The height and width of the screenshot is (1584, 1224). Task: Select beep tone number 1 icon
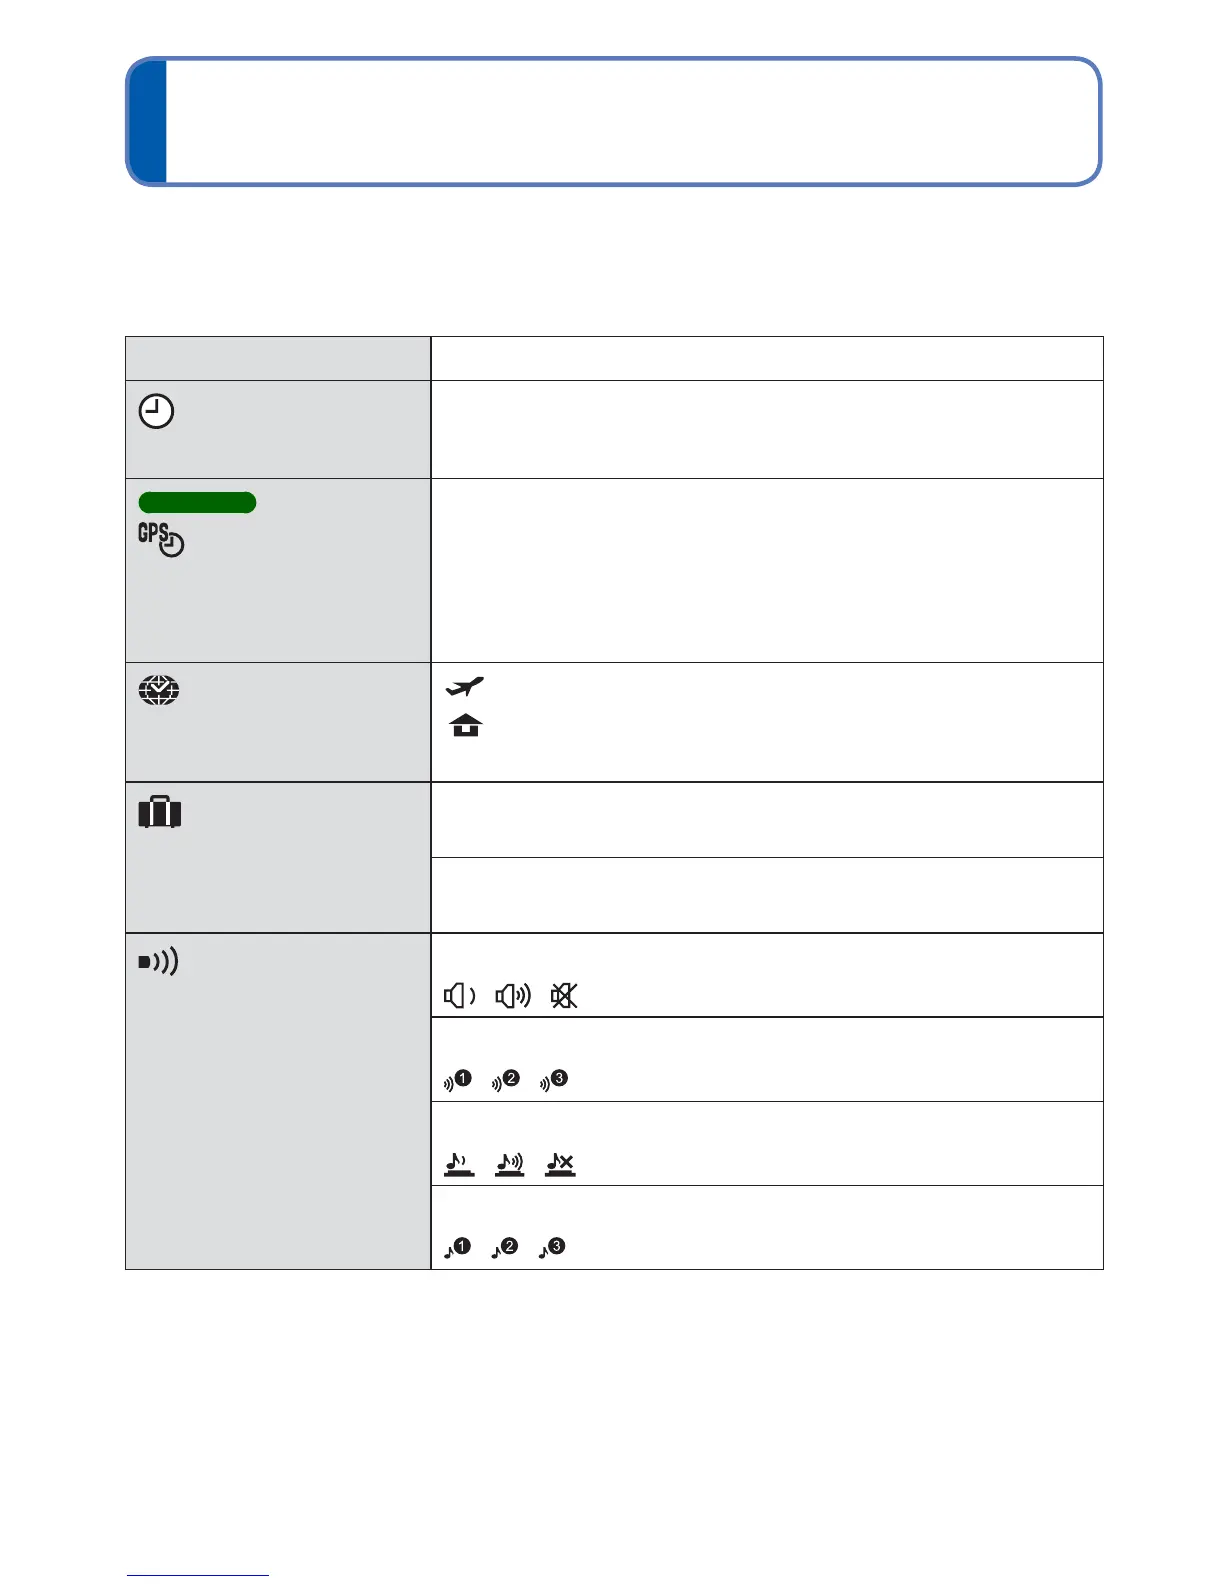(x=457, y=1080)
